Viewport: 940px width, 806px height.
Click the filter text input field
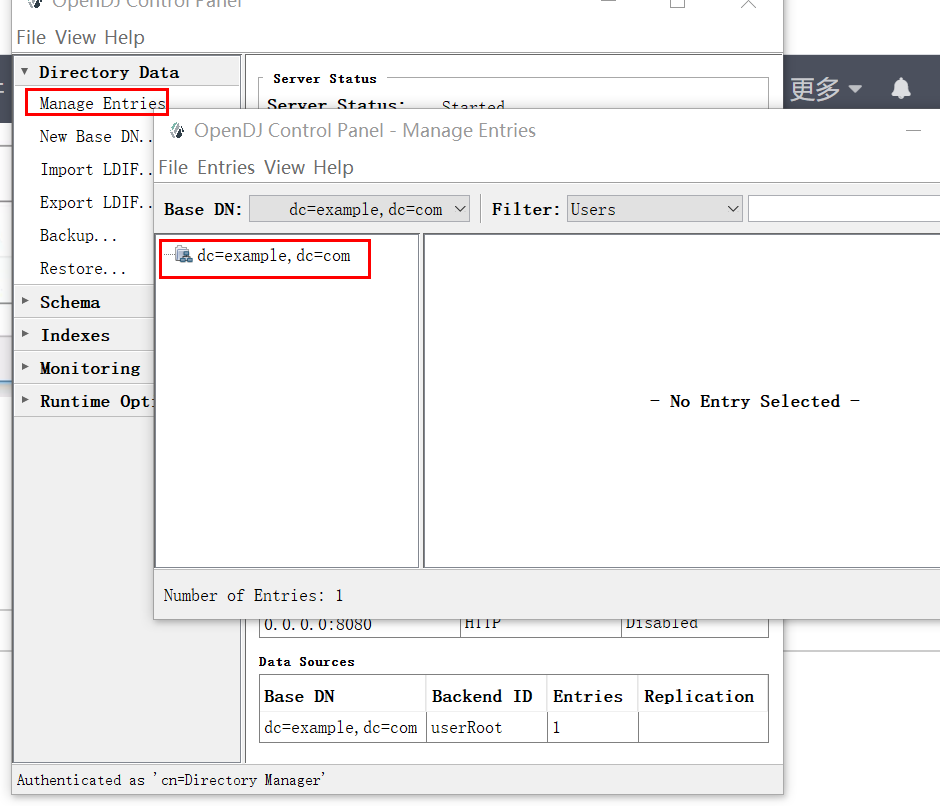point(844,209)
